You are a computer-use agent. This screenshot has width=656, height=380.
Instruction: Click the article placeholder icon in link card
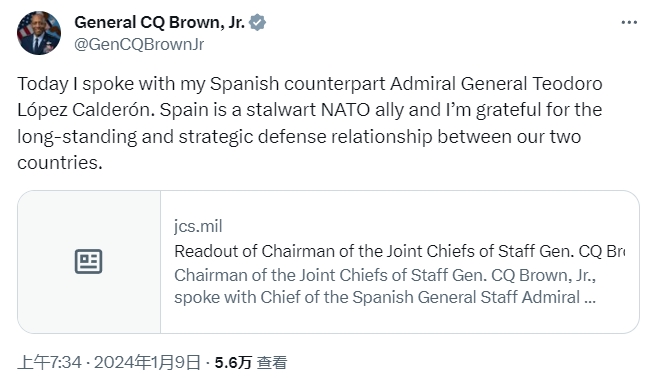pyautogui.click(x=88, y=262)
